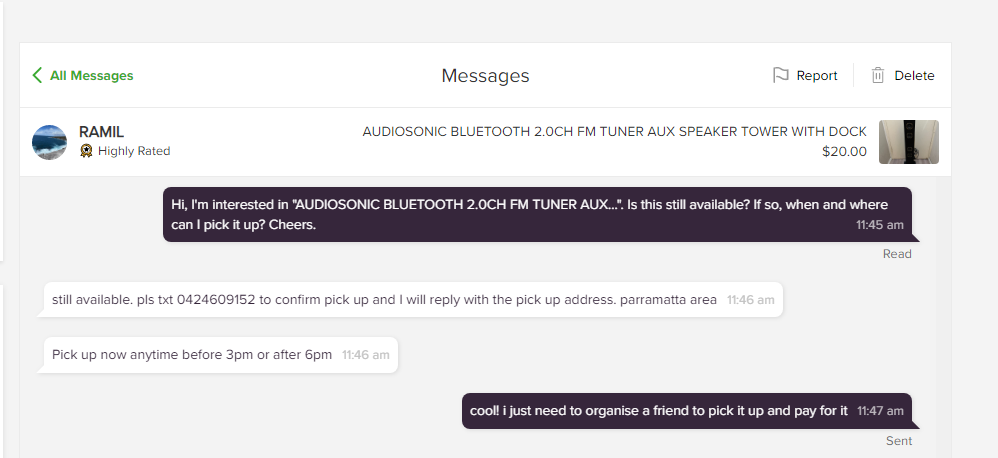Click the back chevron beside All Messages
The width and height of the screenshot is (998, 458).
coord(37,75)
